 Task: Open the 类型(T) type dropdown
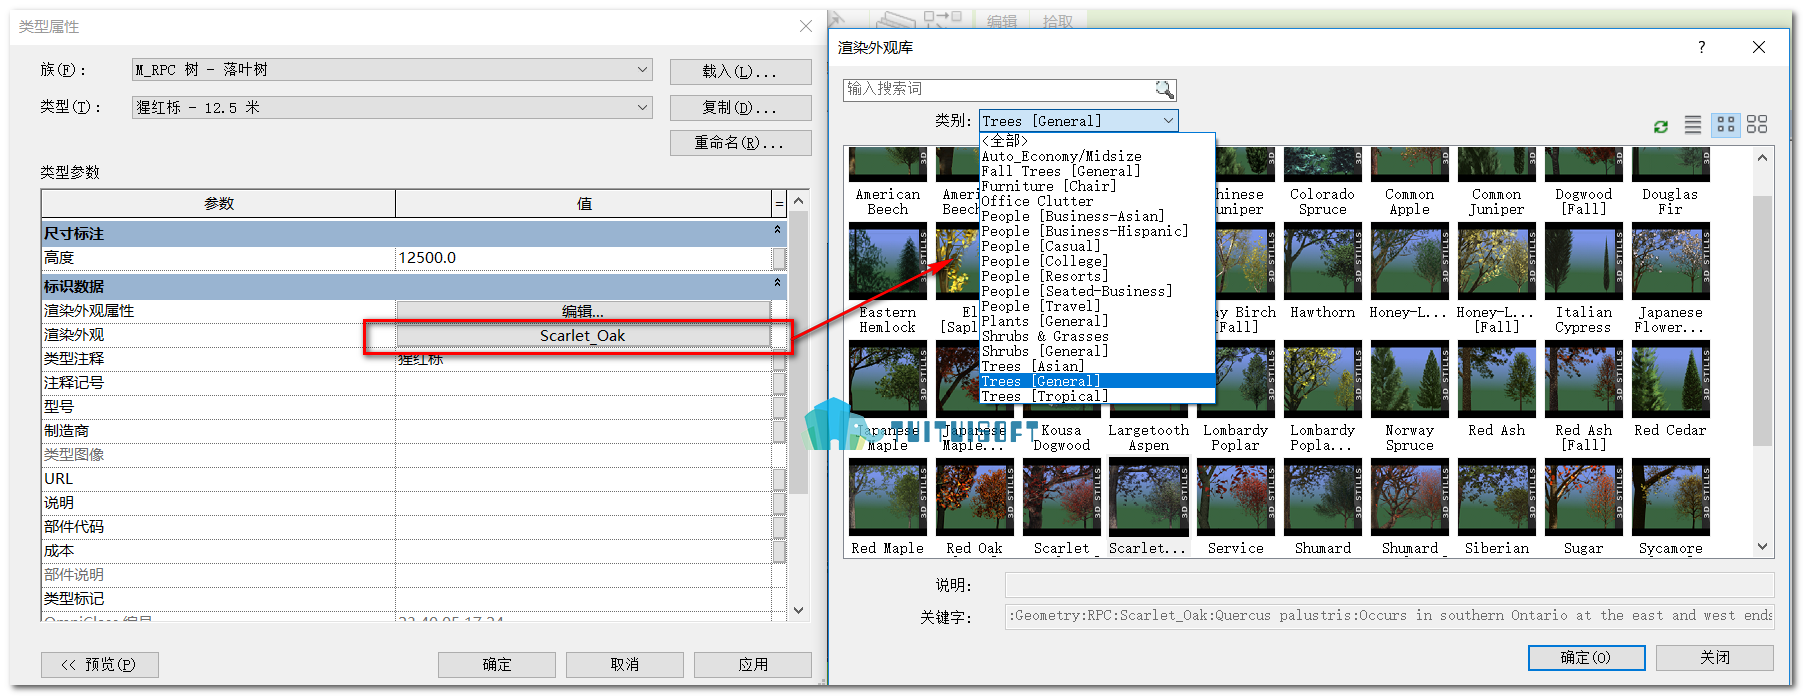pos(392,107)
